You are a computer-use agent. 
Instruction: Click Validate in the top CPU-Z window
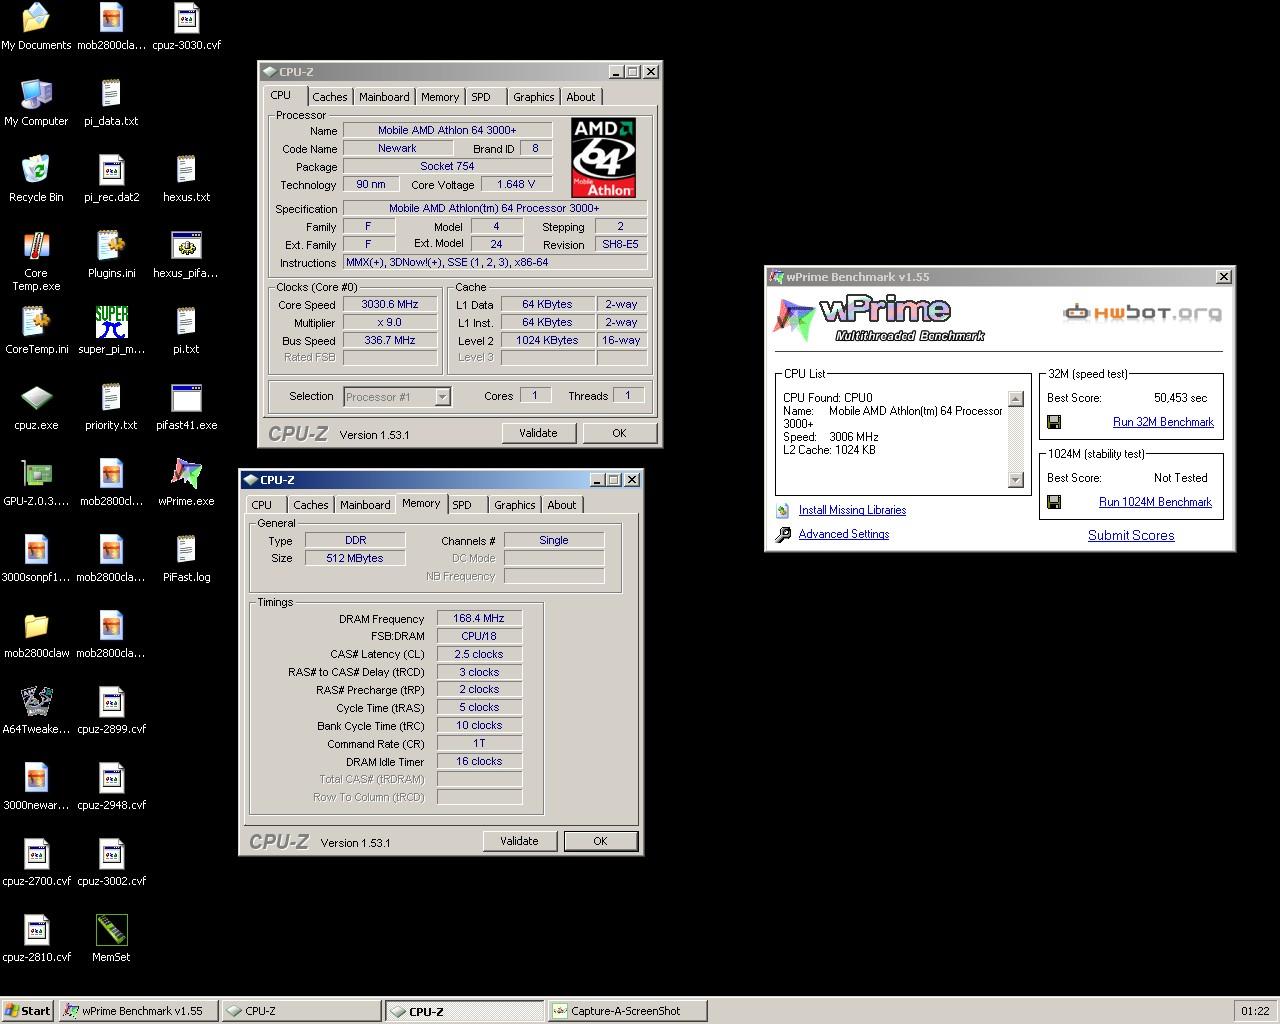point(538,433)
